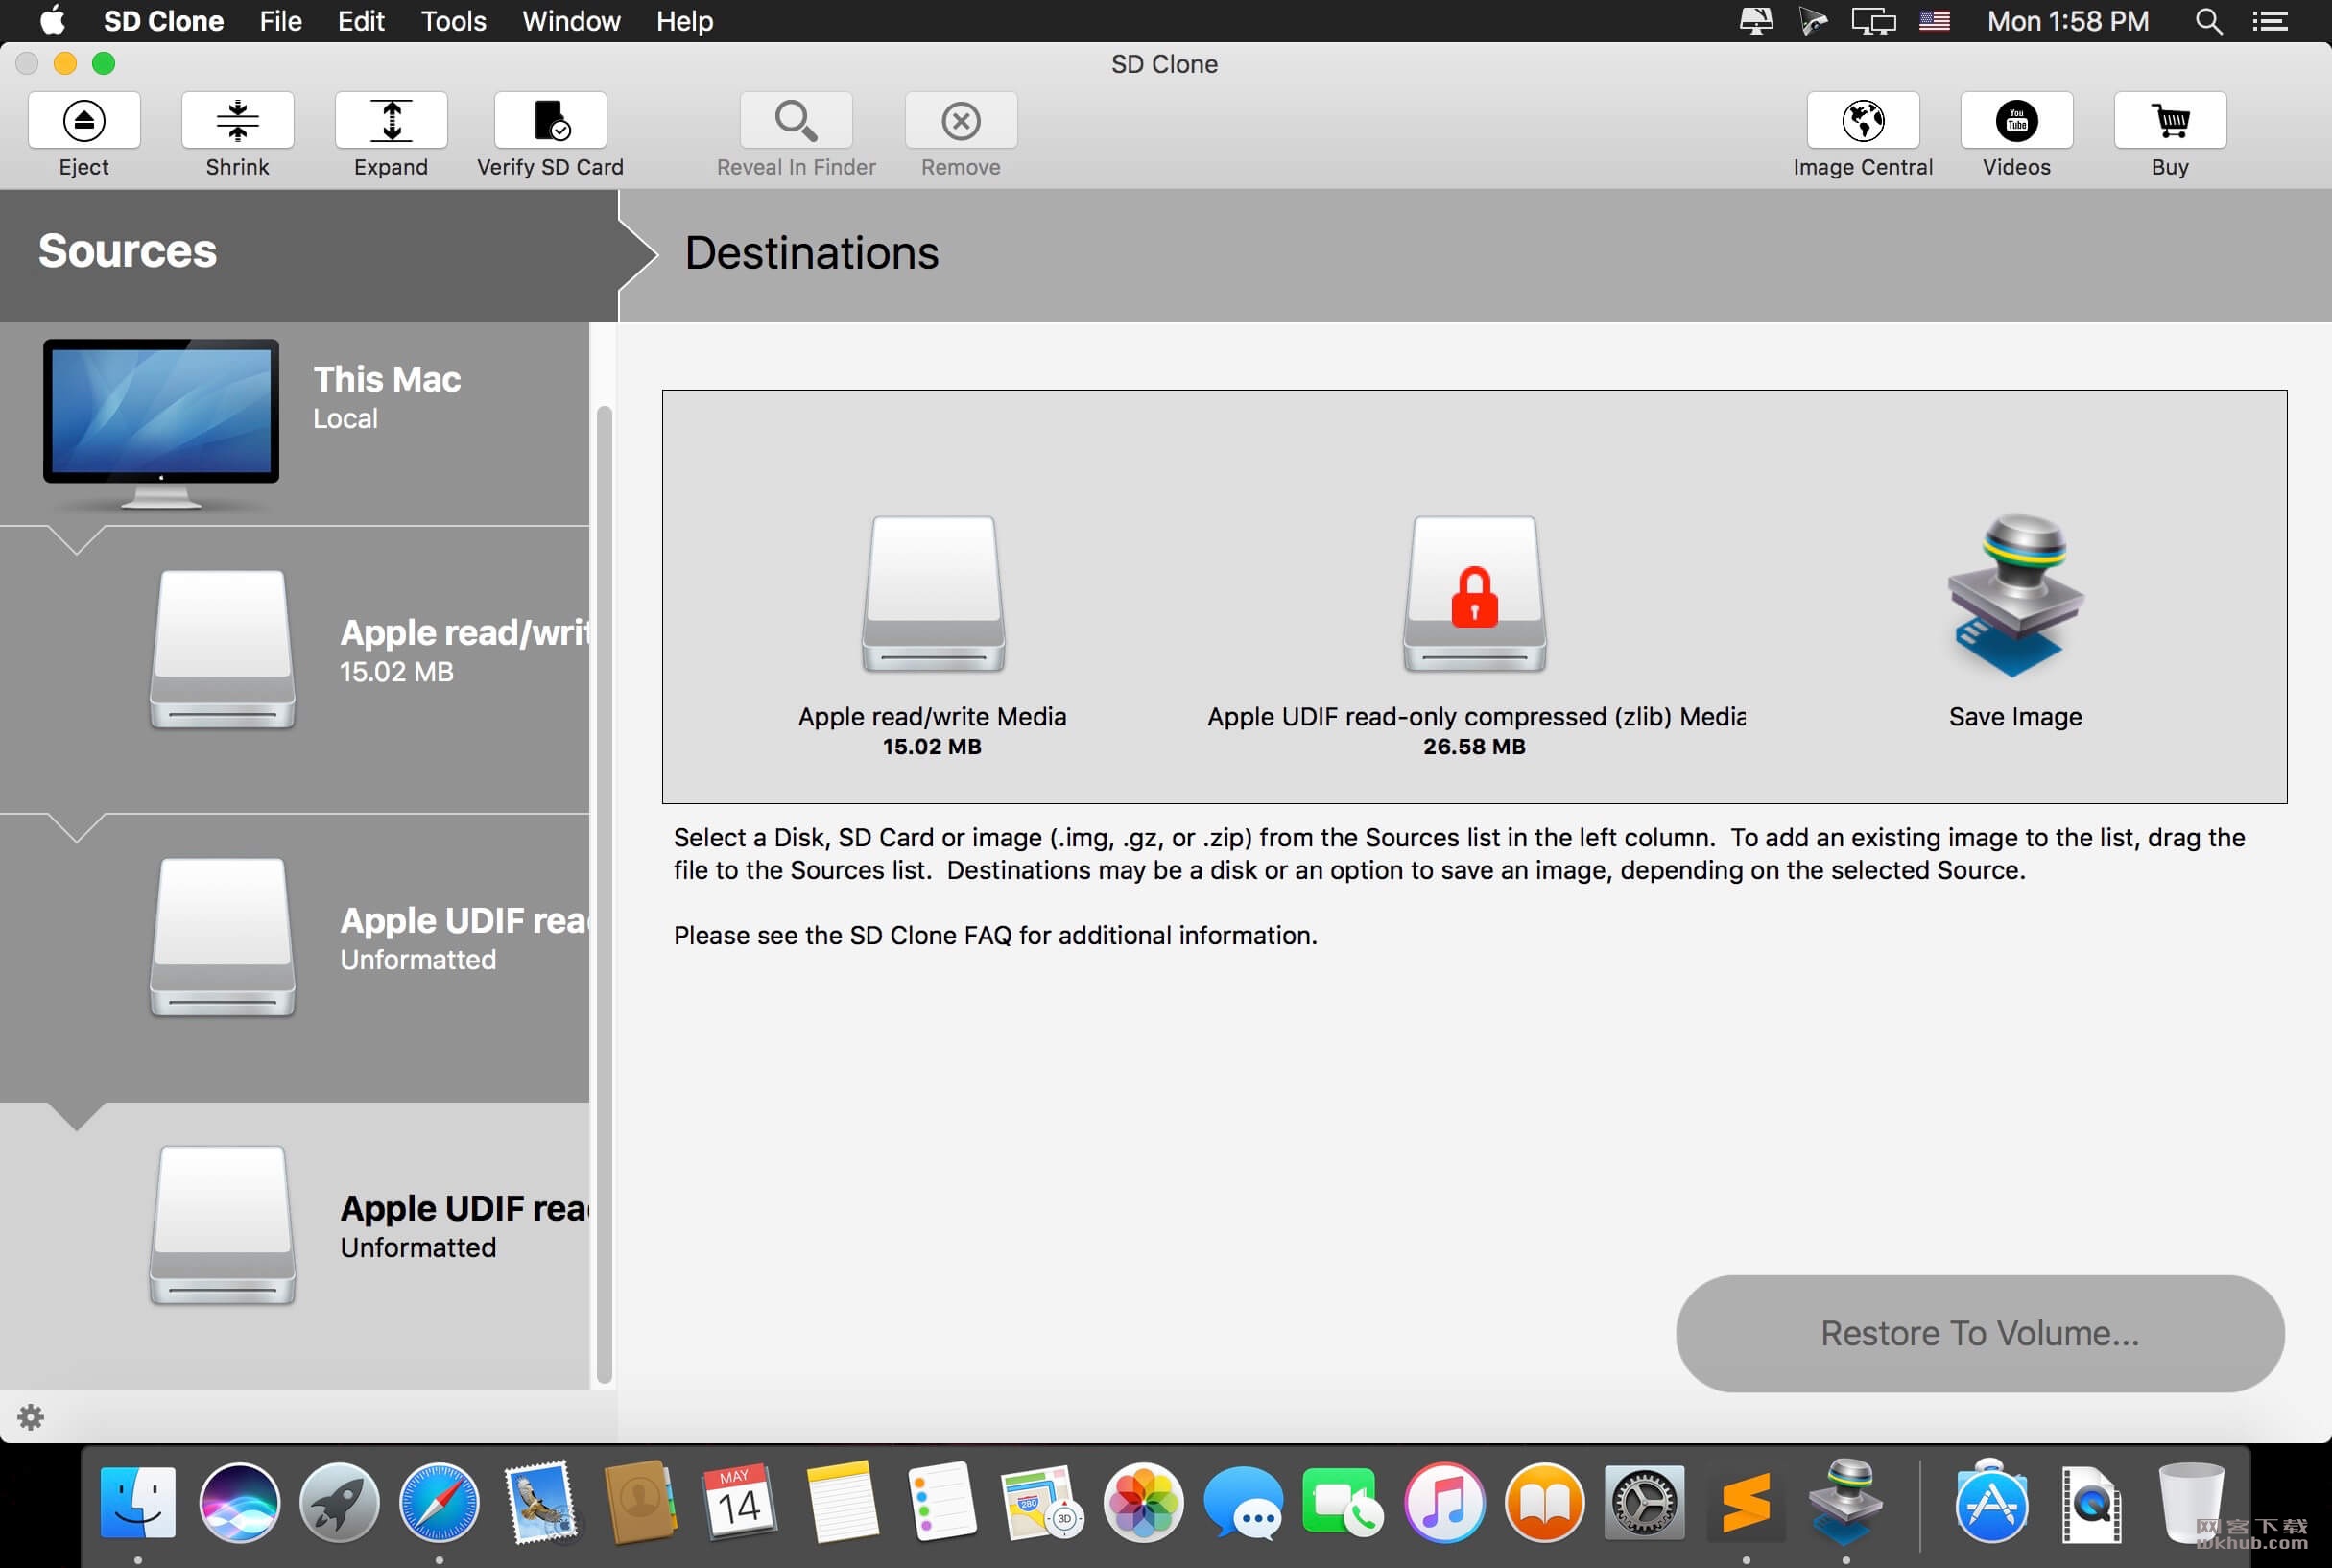
Task: Open iTunes in the Dock
Action: [1444, 1502]
